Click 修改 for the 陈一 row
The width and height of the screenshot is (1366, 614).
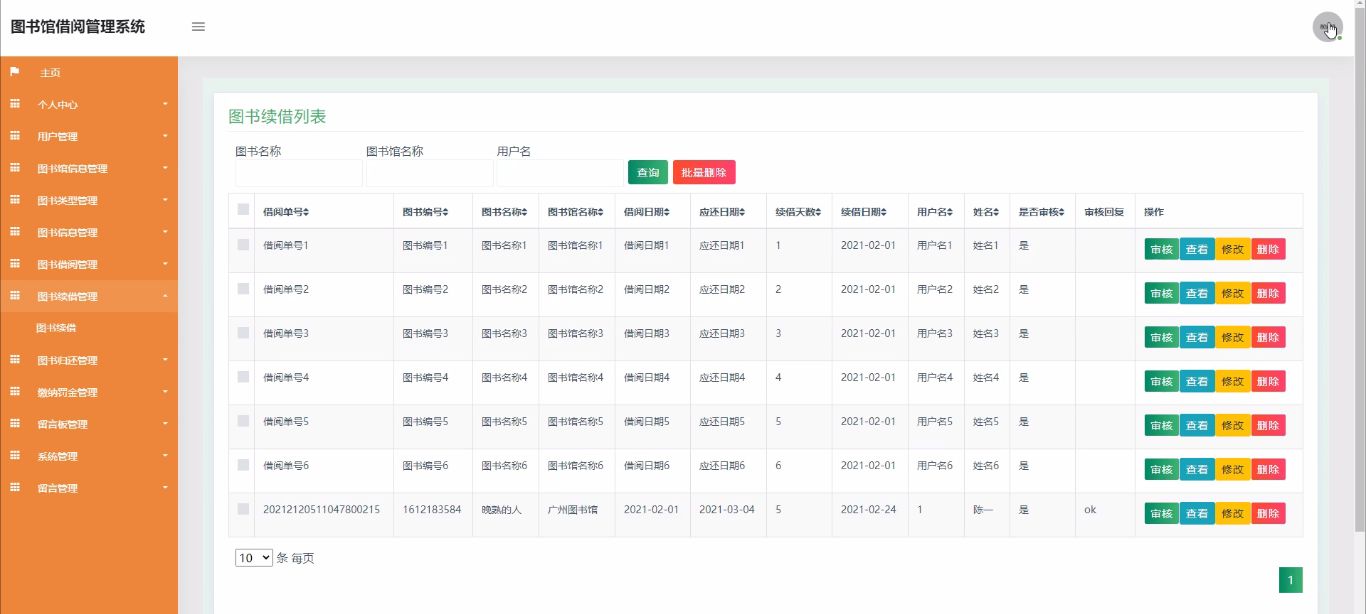[x=1233, y=513]
